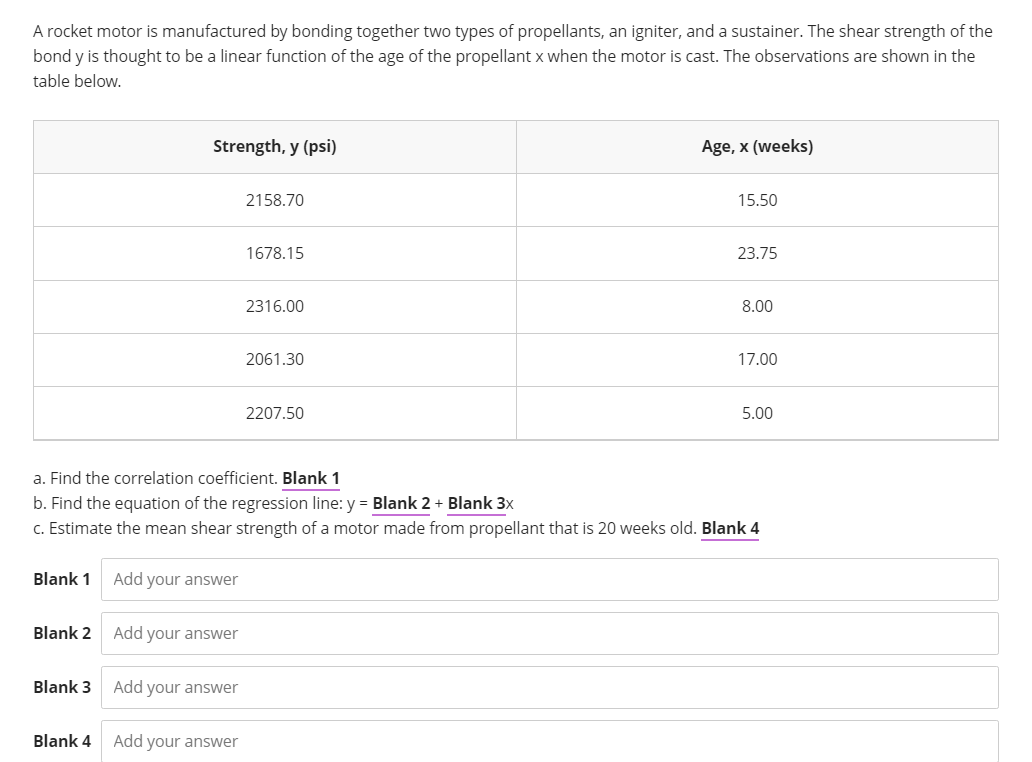
Task: Click the underlined Blank 1 in part a
Action: (311, 478)
